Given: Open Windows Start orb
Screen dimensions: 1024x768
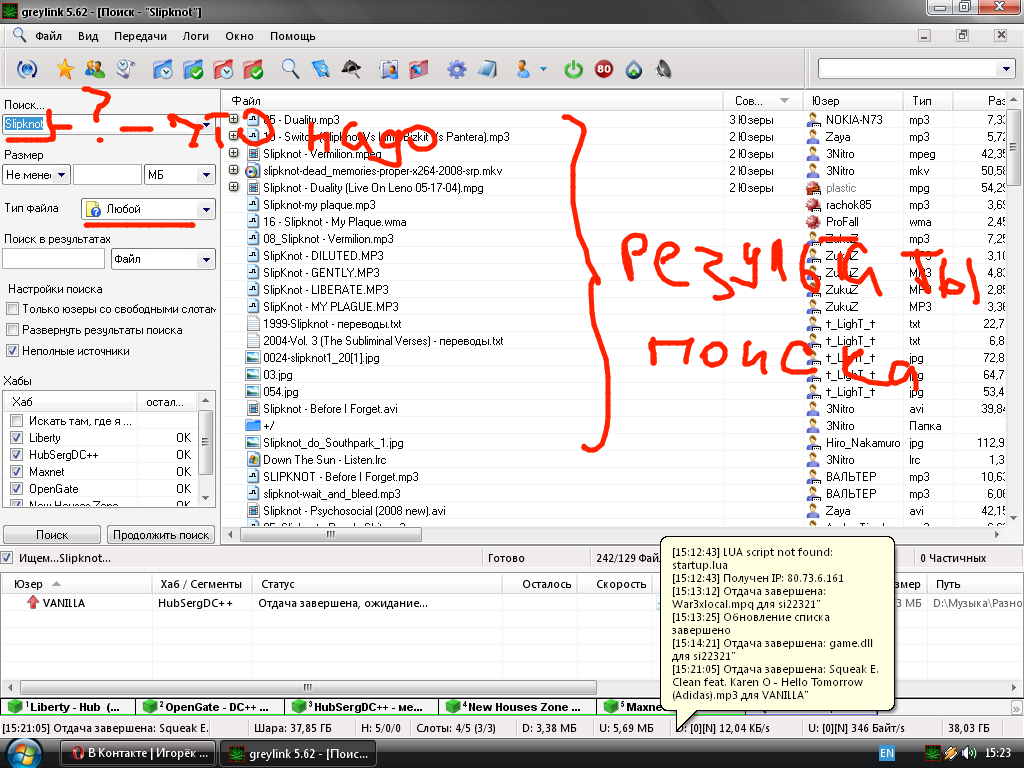Looking at the screenshot, I should pos(24,754).
